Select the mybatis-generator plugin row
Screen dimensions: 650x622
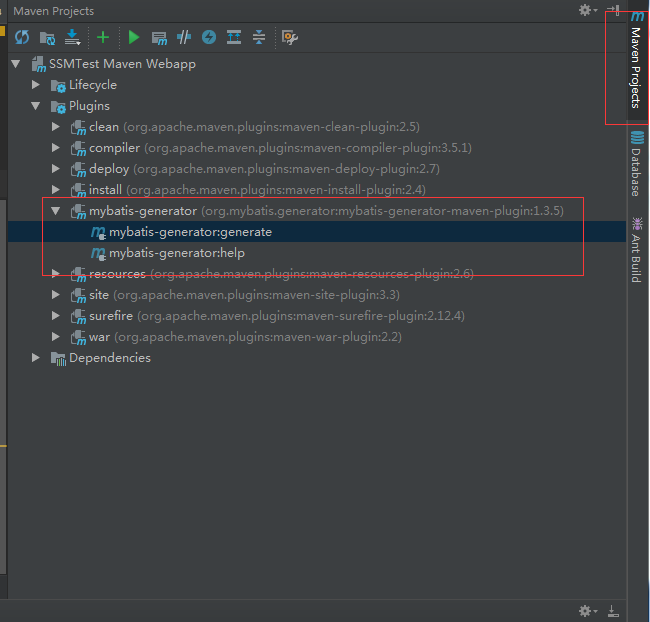(x=317, y=211)
